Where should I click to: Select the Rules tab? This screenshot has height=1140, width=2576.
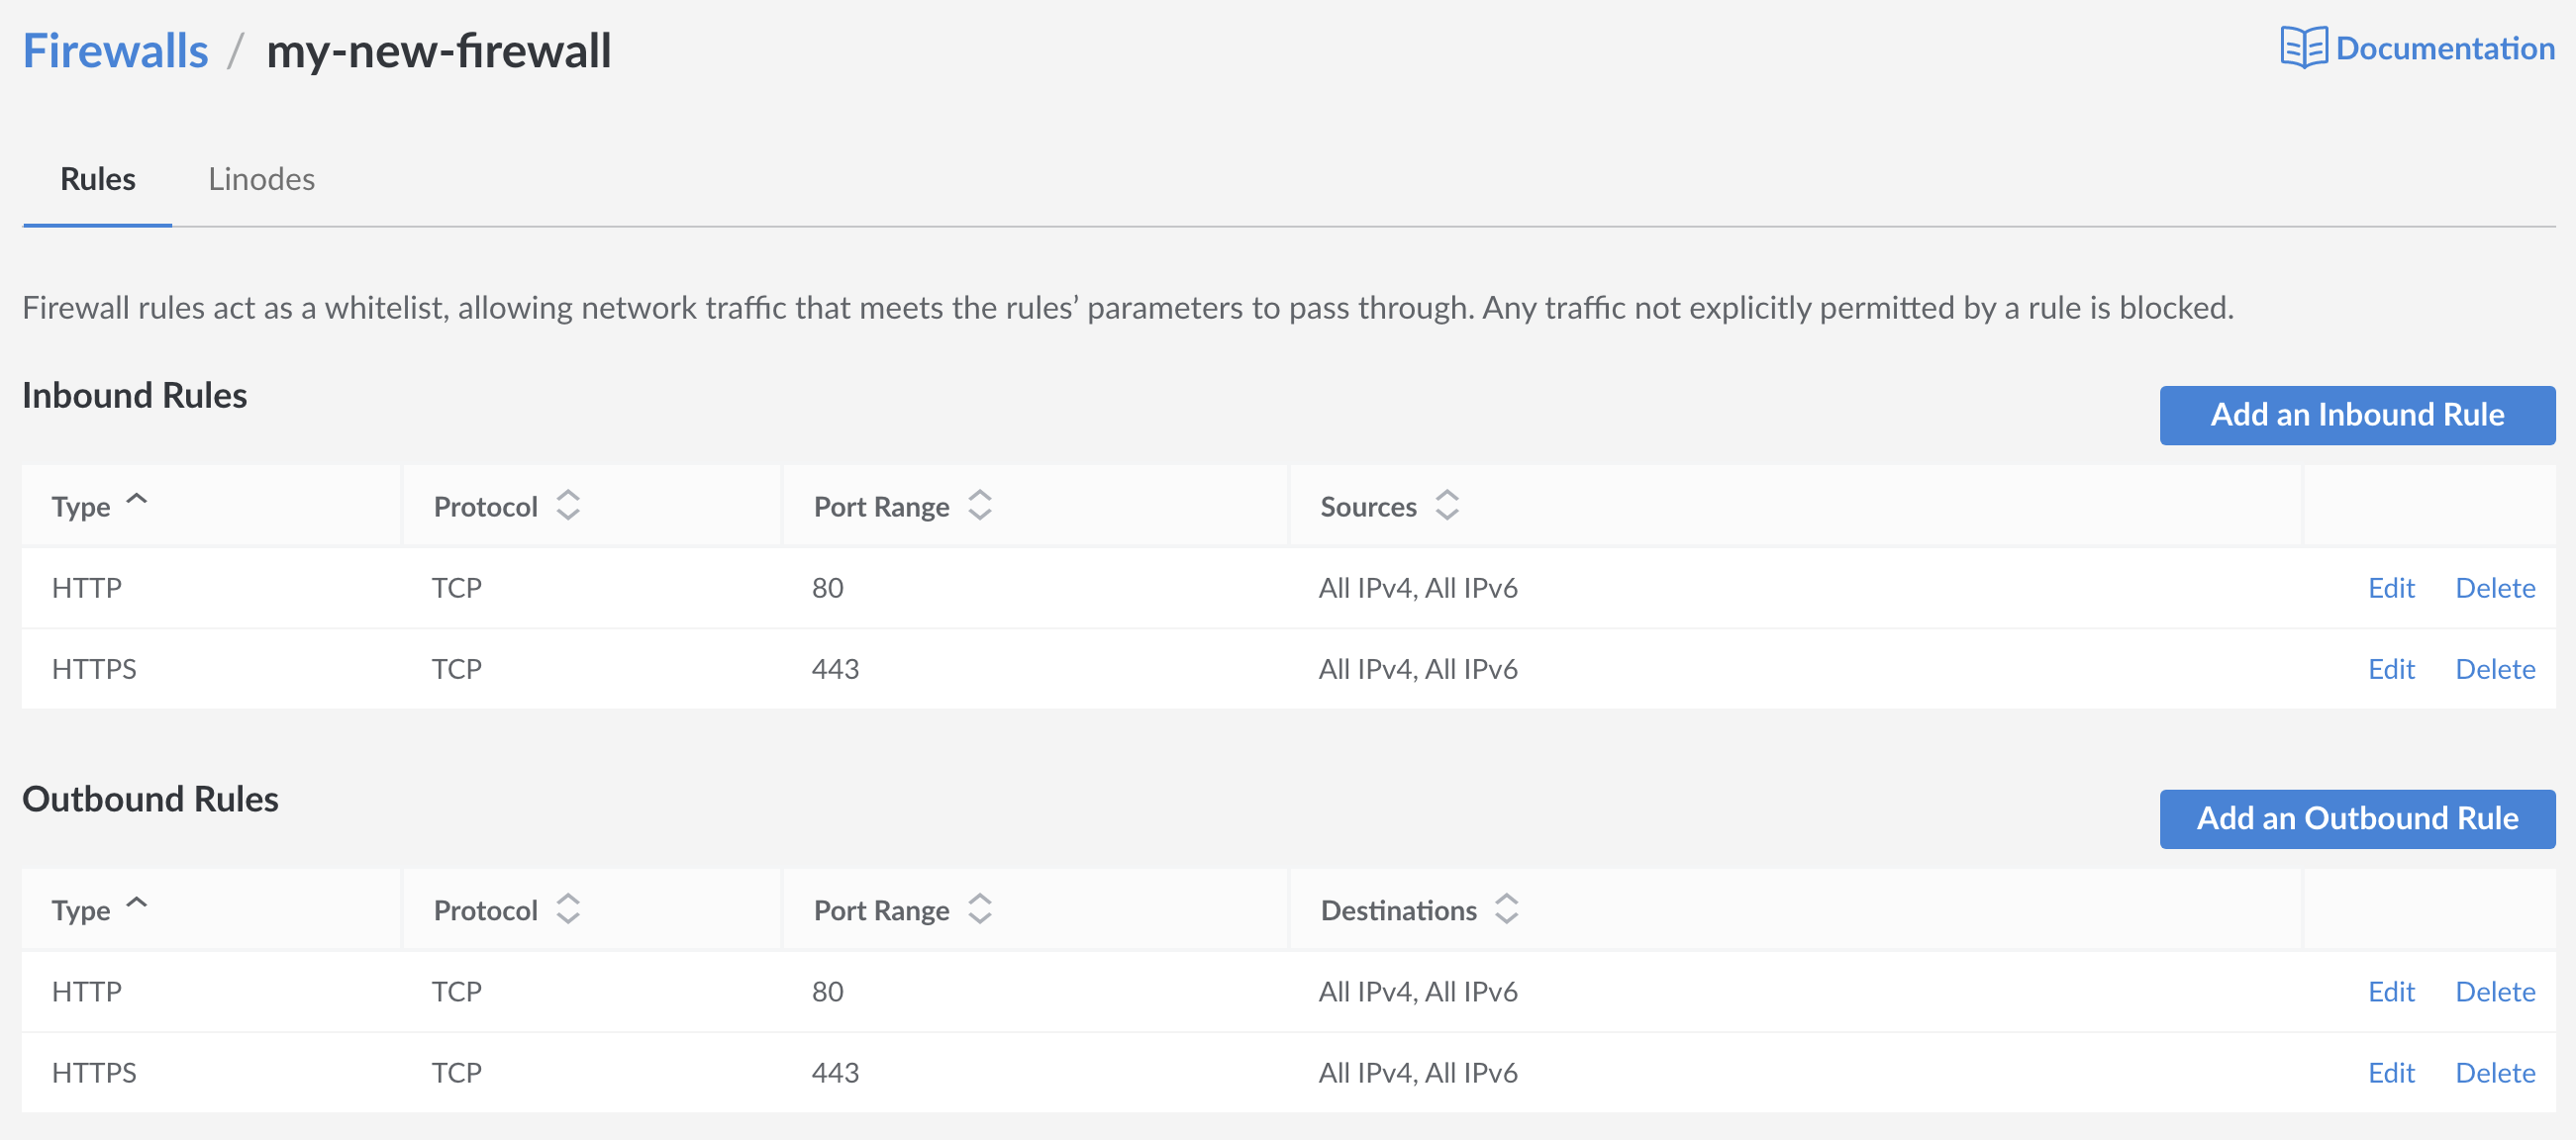(x=97, y=180)
